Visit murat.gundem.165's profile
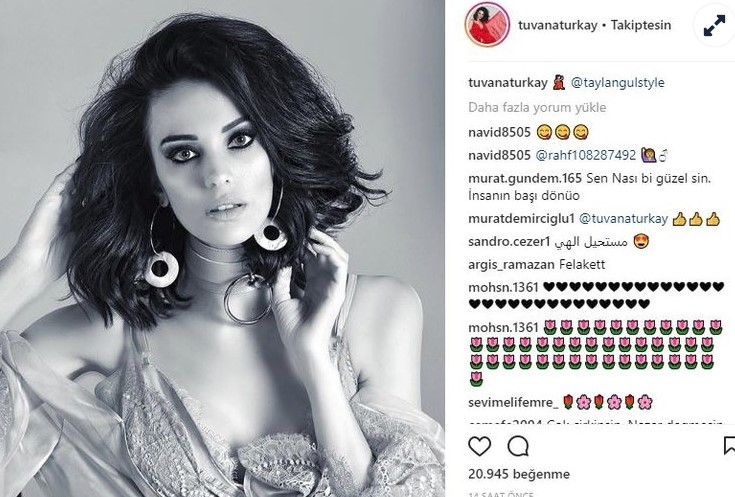The width and height of the screenshot is (735, 497). tap(525, 178)
